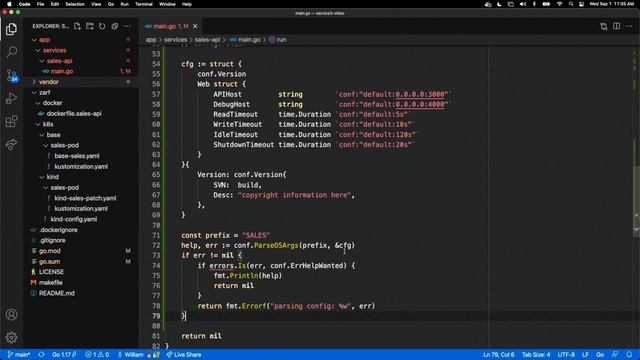Open the .gitignore file

(x=80, y=240)
